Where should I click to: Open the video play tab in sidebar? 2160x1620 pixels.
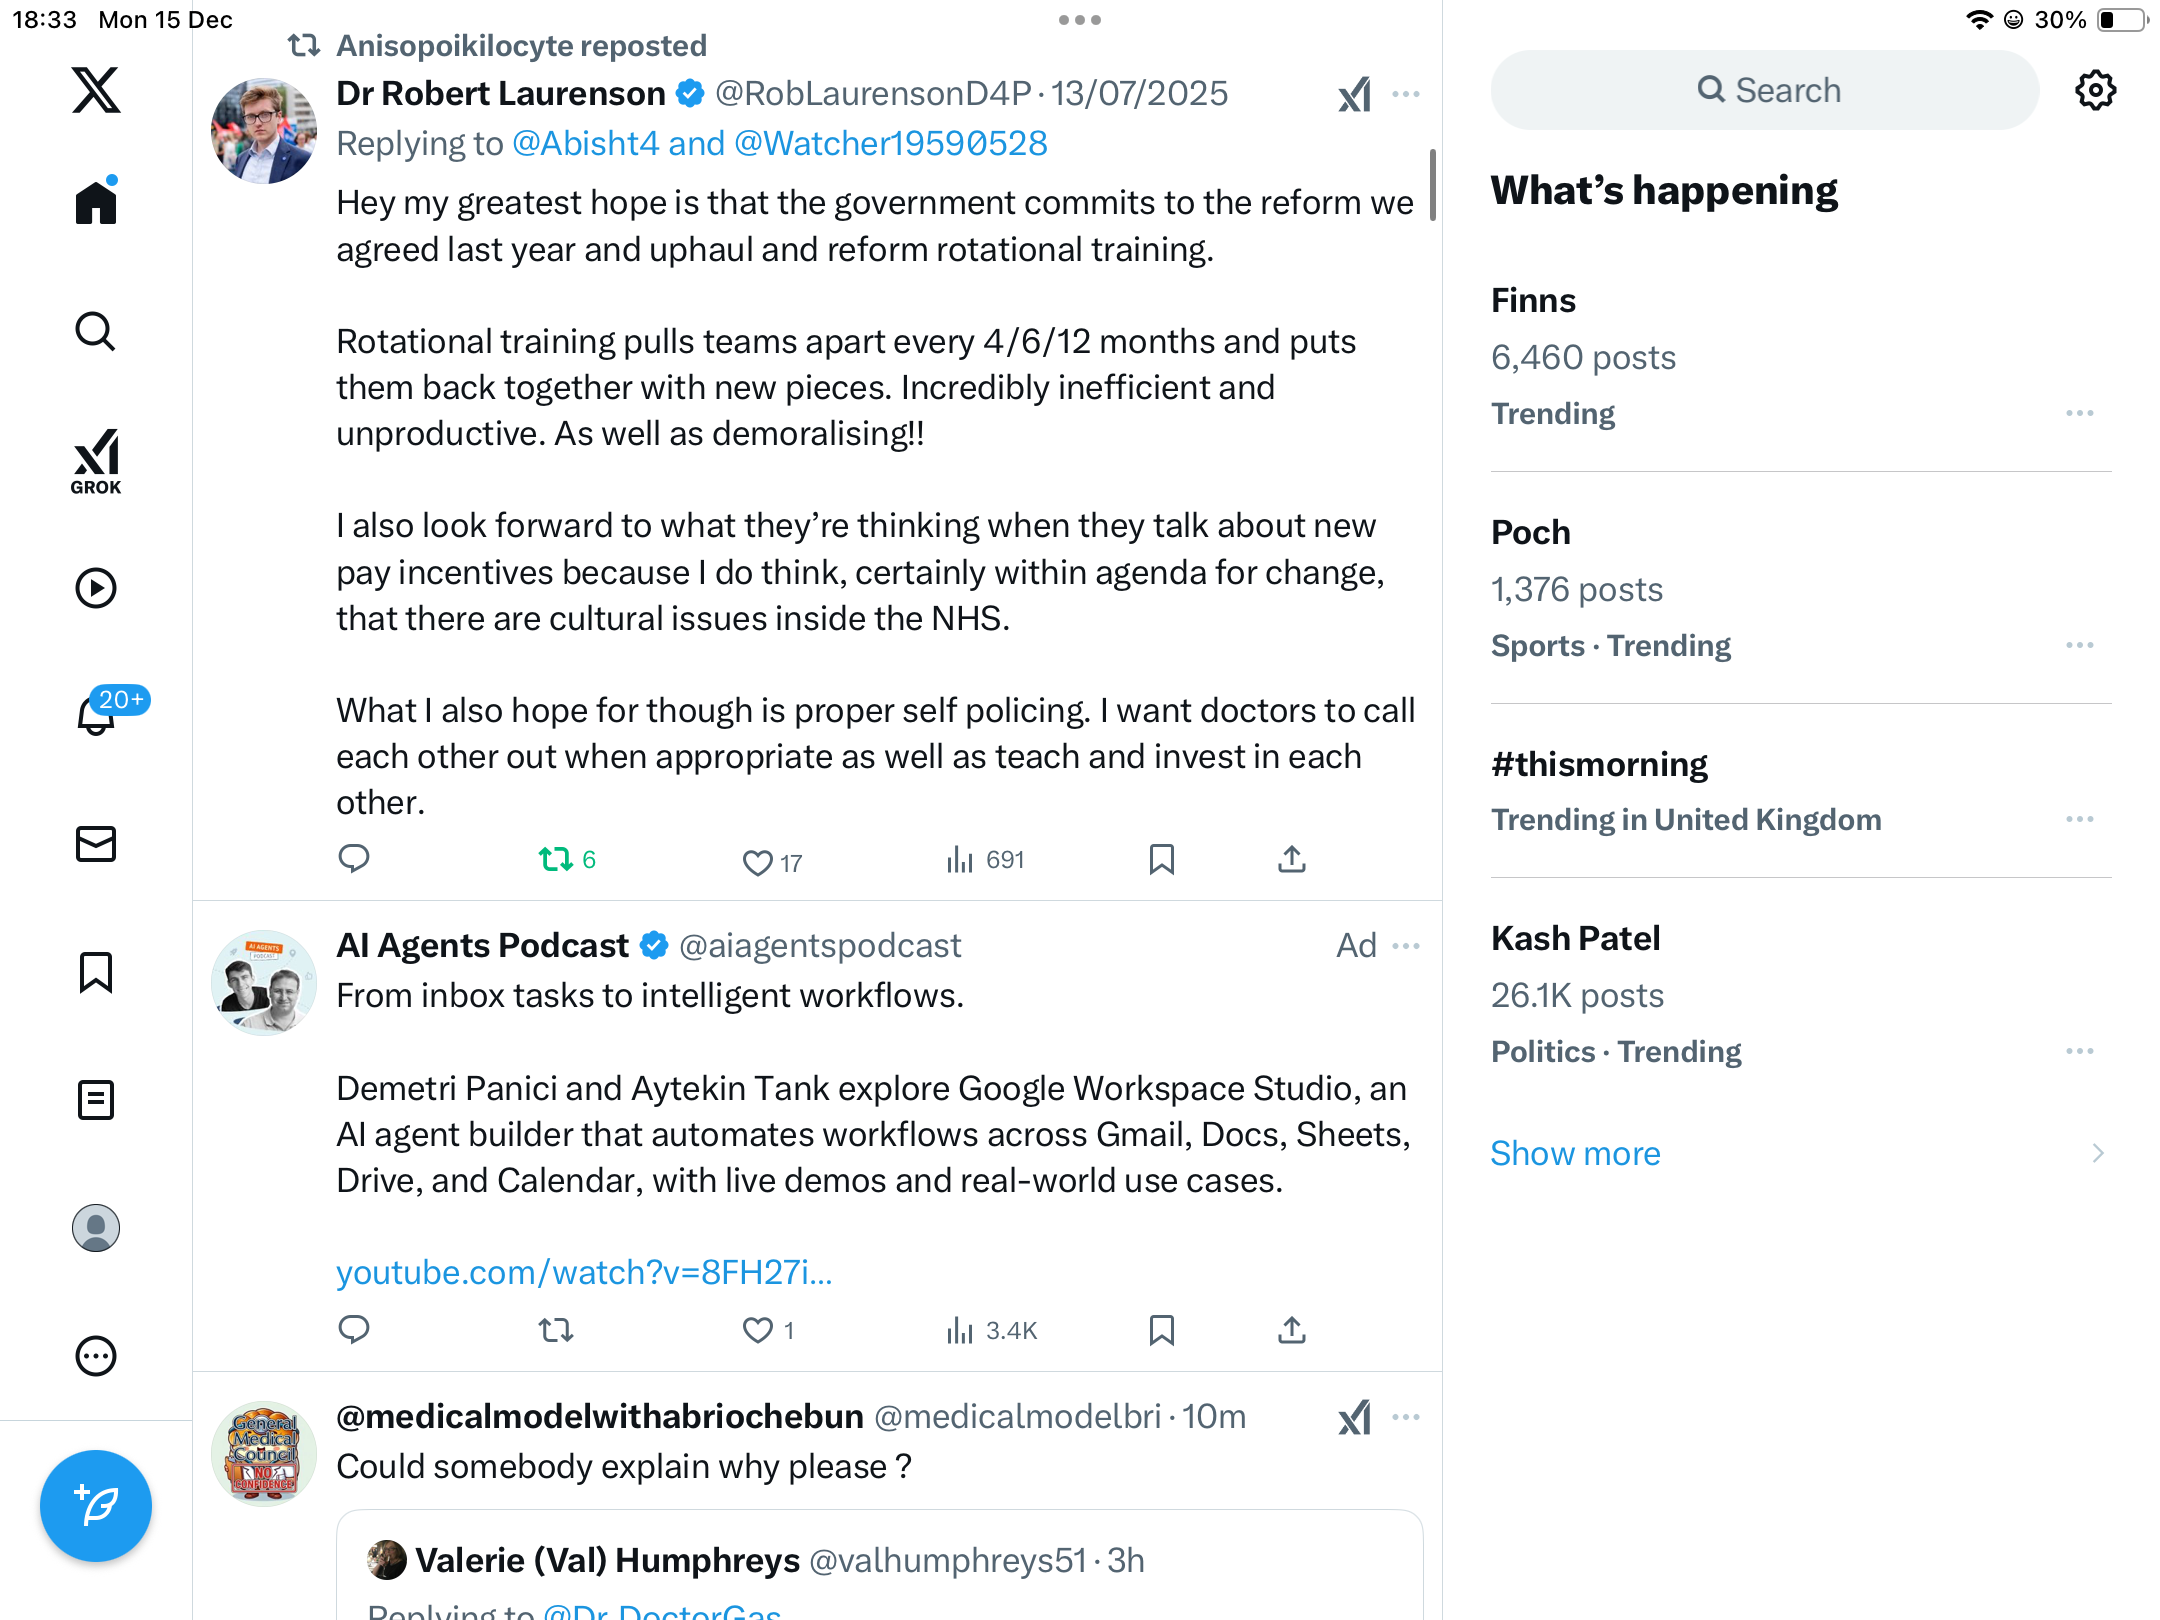pos(96,588)
